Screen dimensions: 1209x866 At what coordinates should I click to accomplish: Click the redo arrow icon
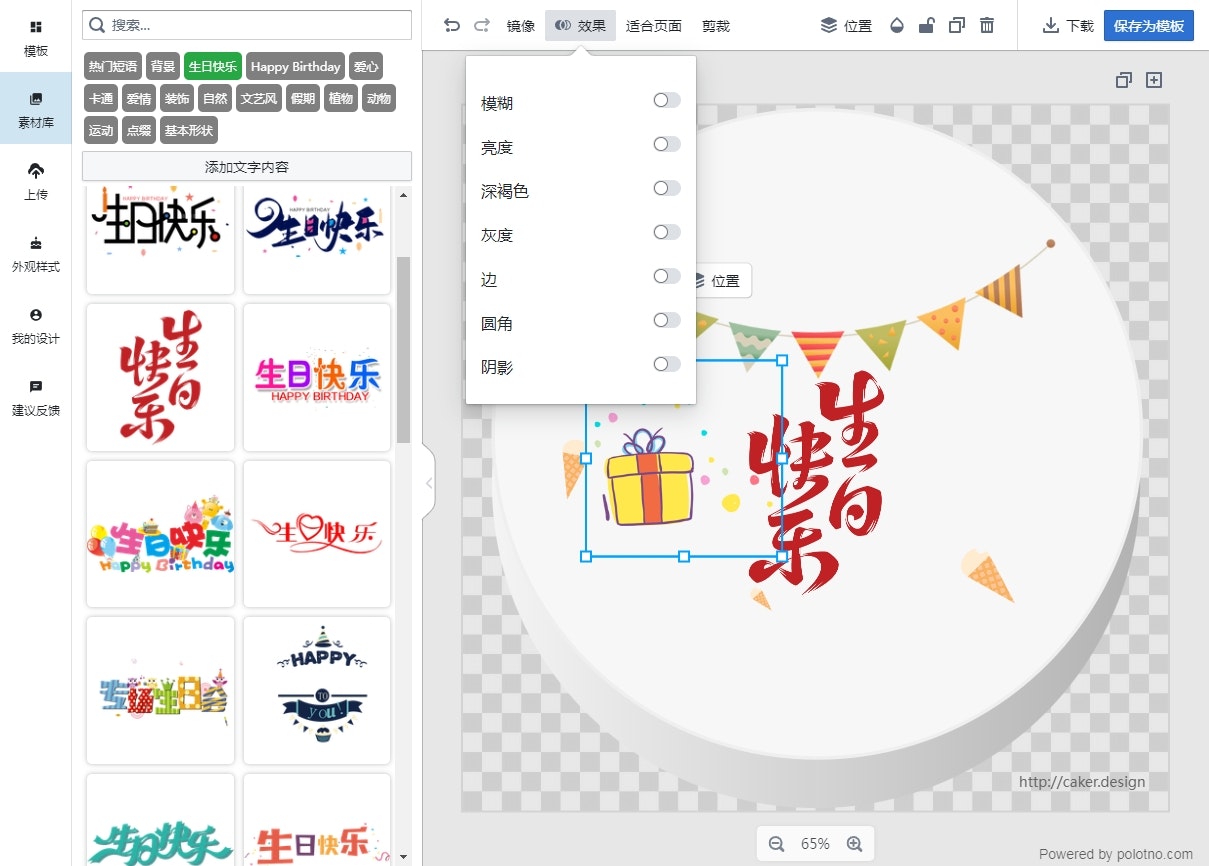[482, 25]
